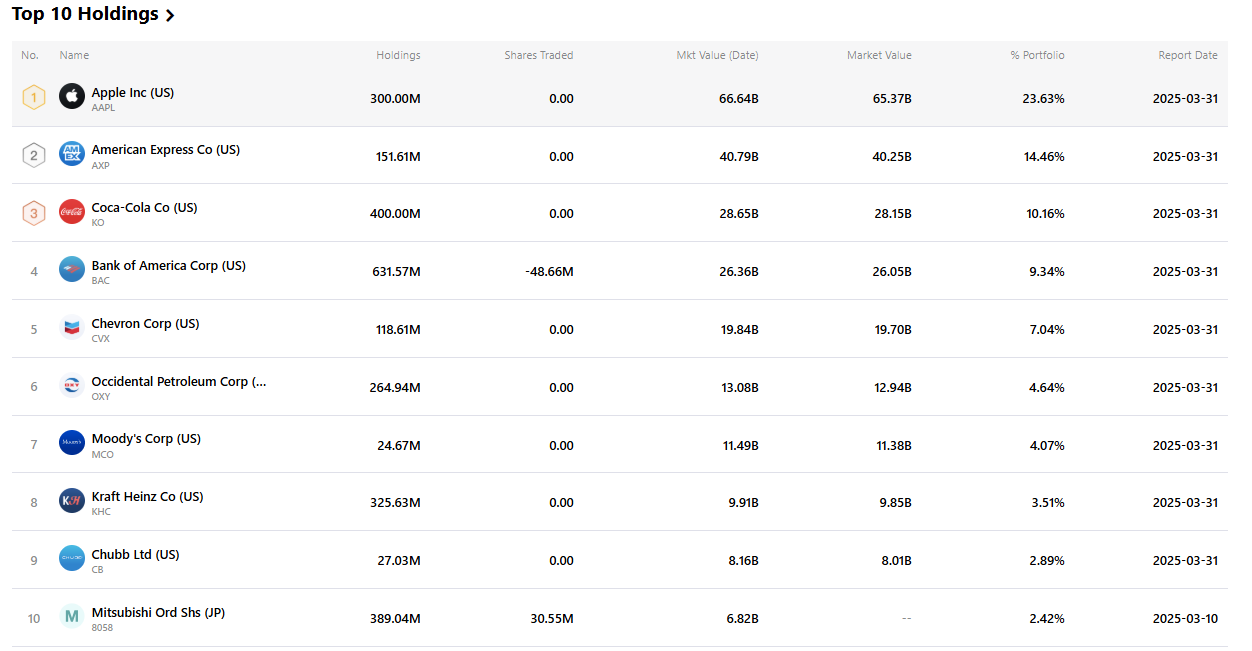The width and height of the screenshot is (1252, 651).
Task: Open Top 10 Holdings heading
Action: pyautogui.click(x=85, y=15)
